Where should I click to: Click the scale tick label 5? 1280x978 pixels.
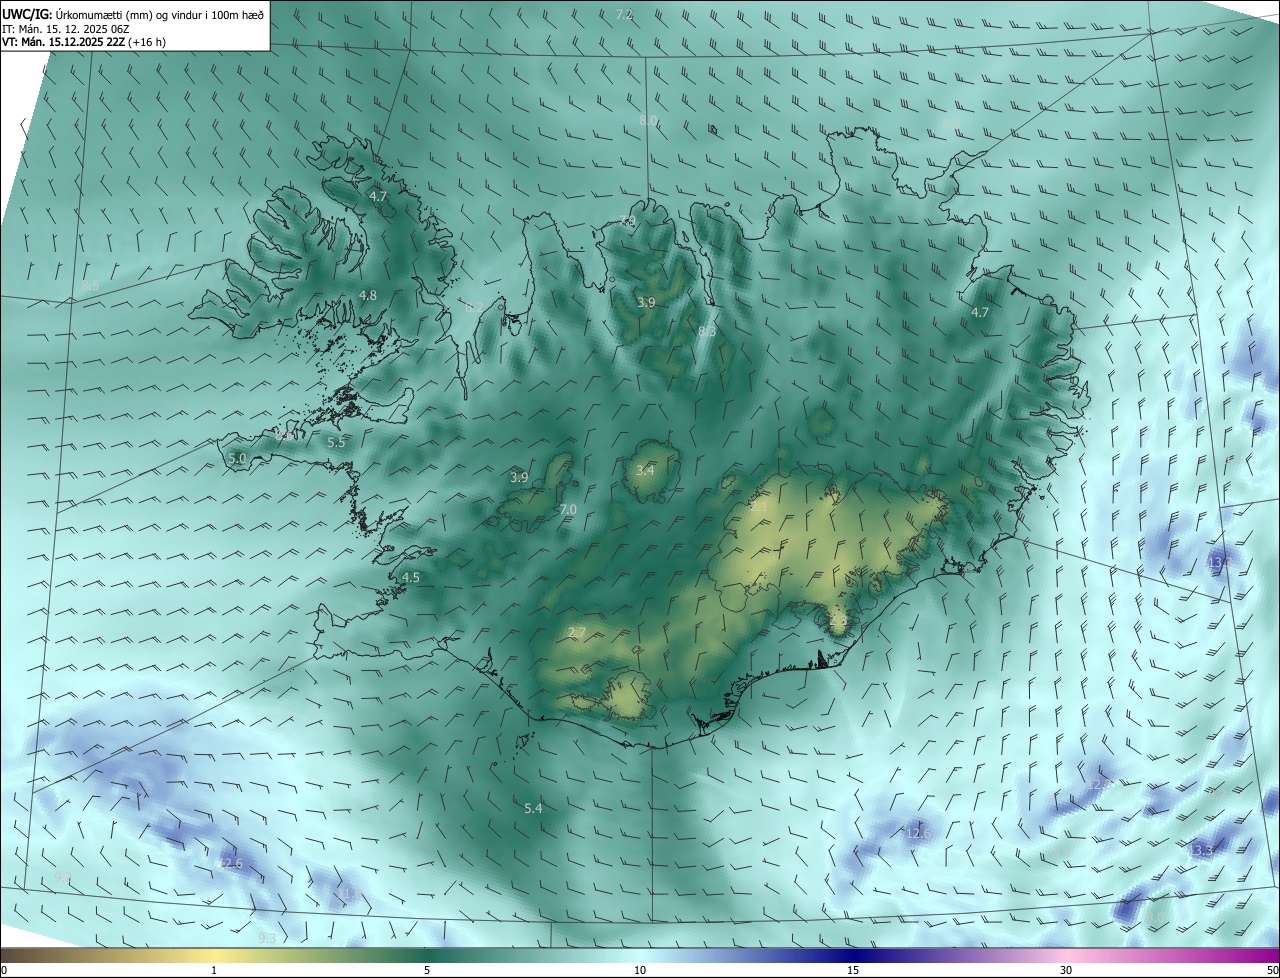tap(427, 970)
